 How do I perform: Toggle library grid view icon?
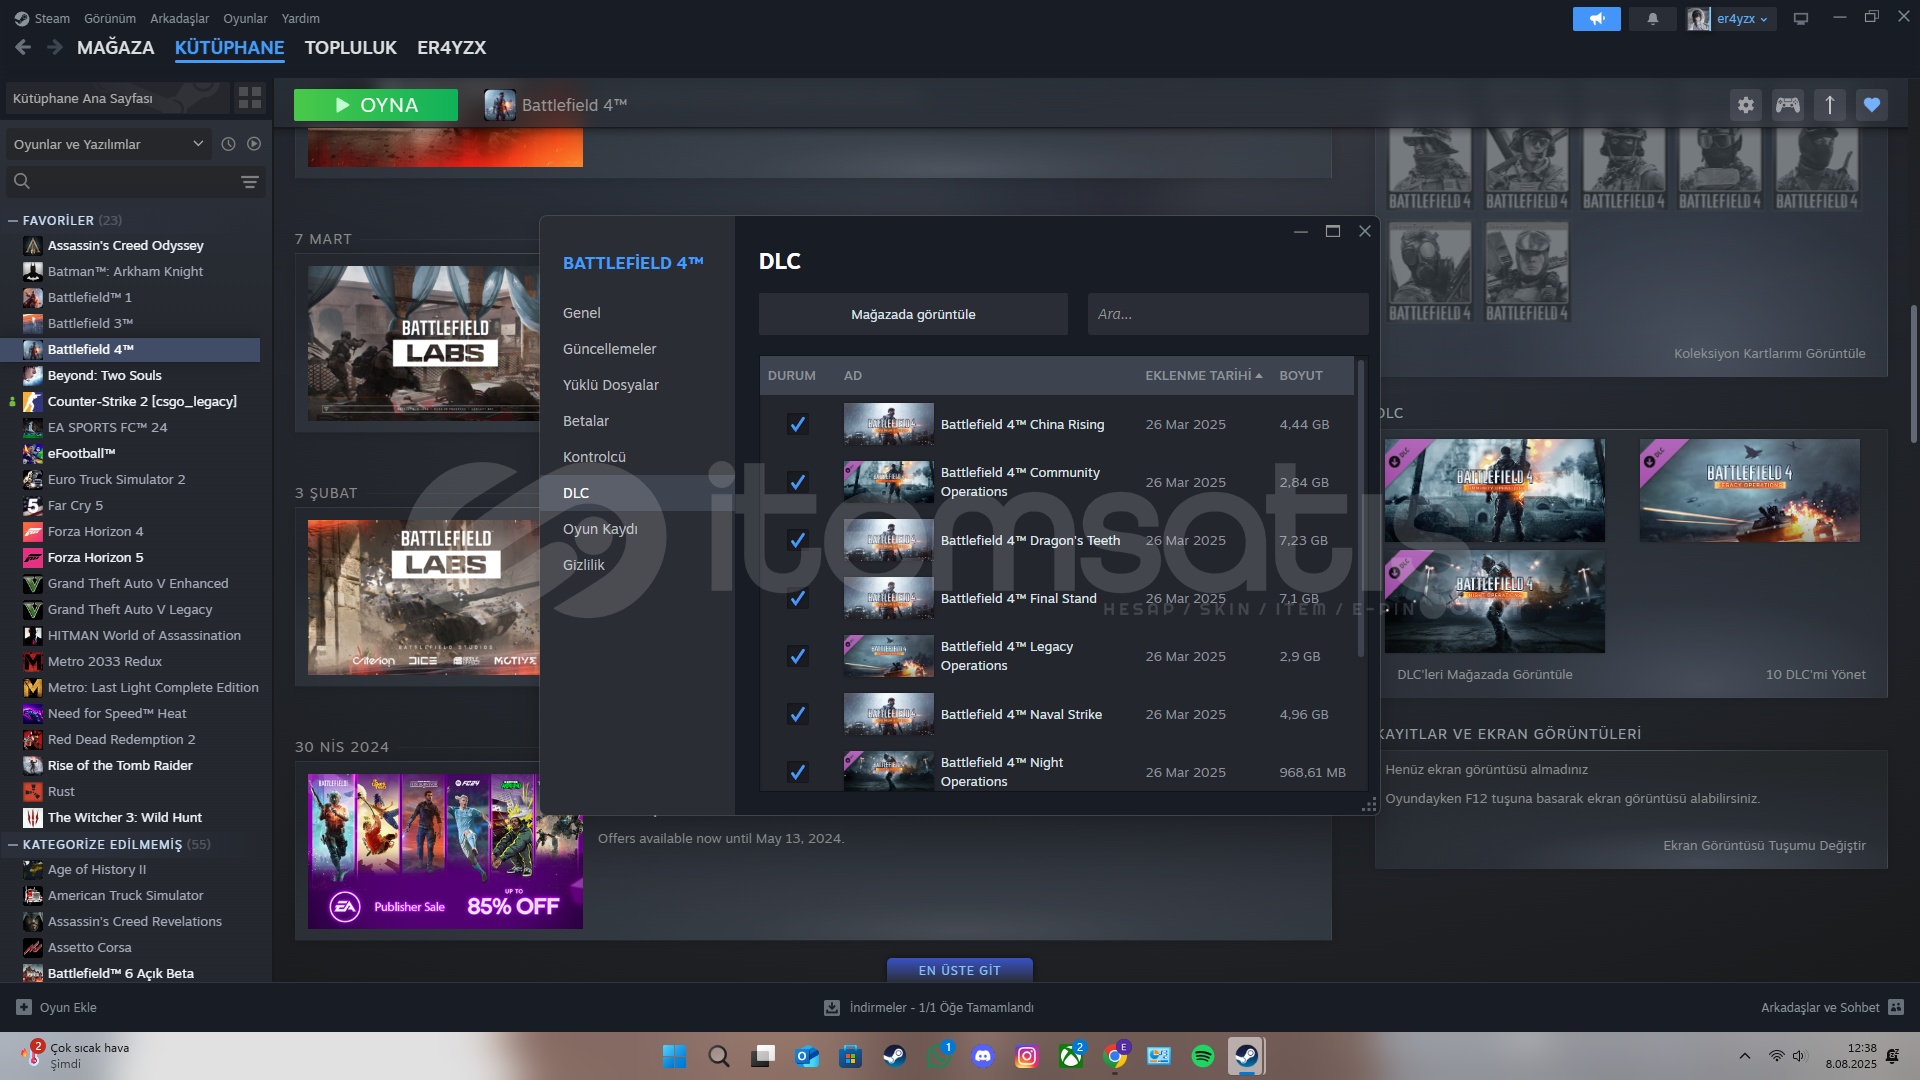[249, 97]
